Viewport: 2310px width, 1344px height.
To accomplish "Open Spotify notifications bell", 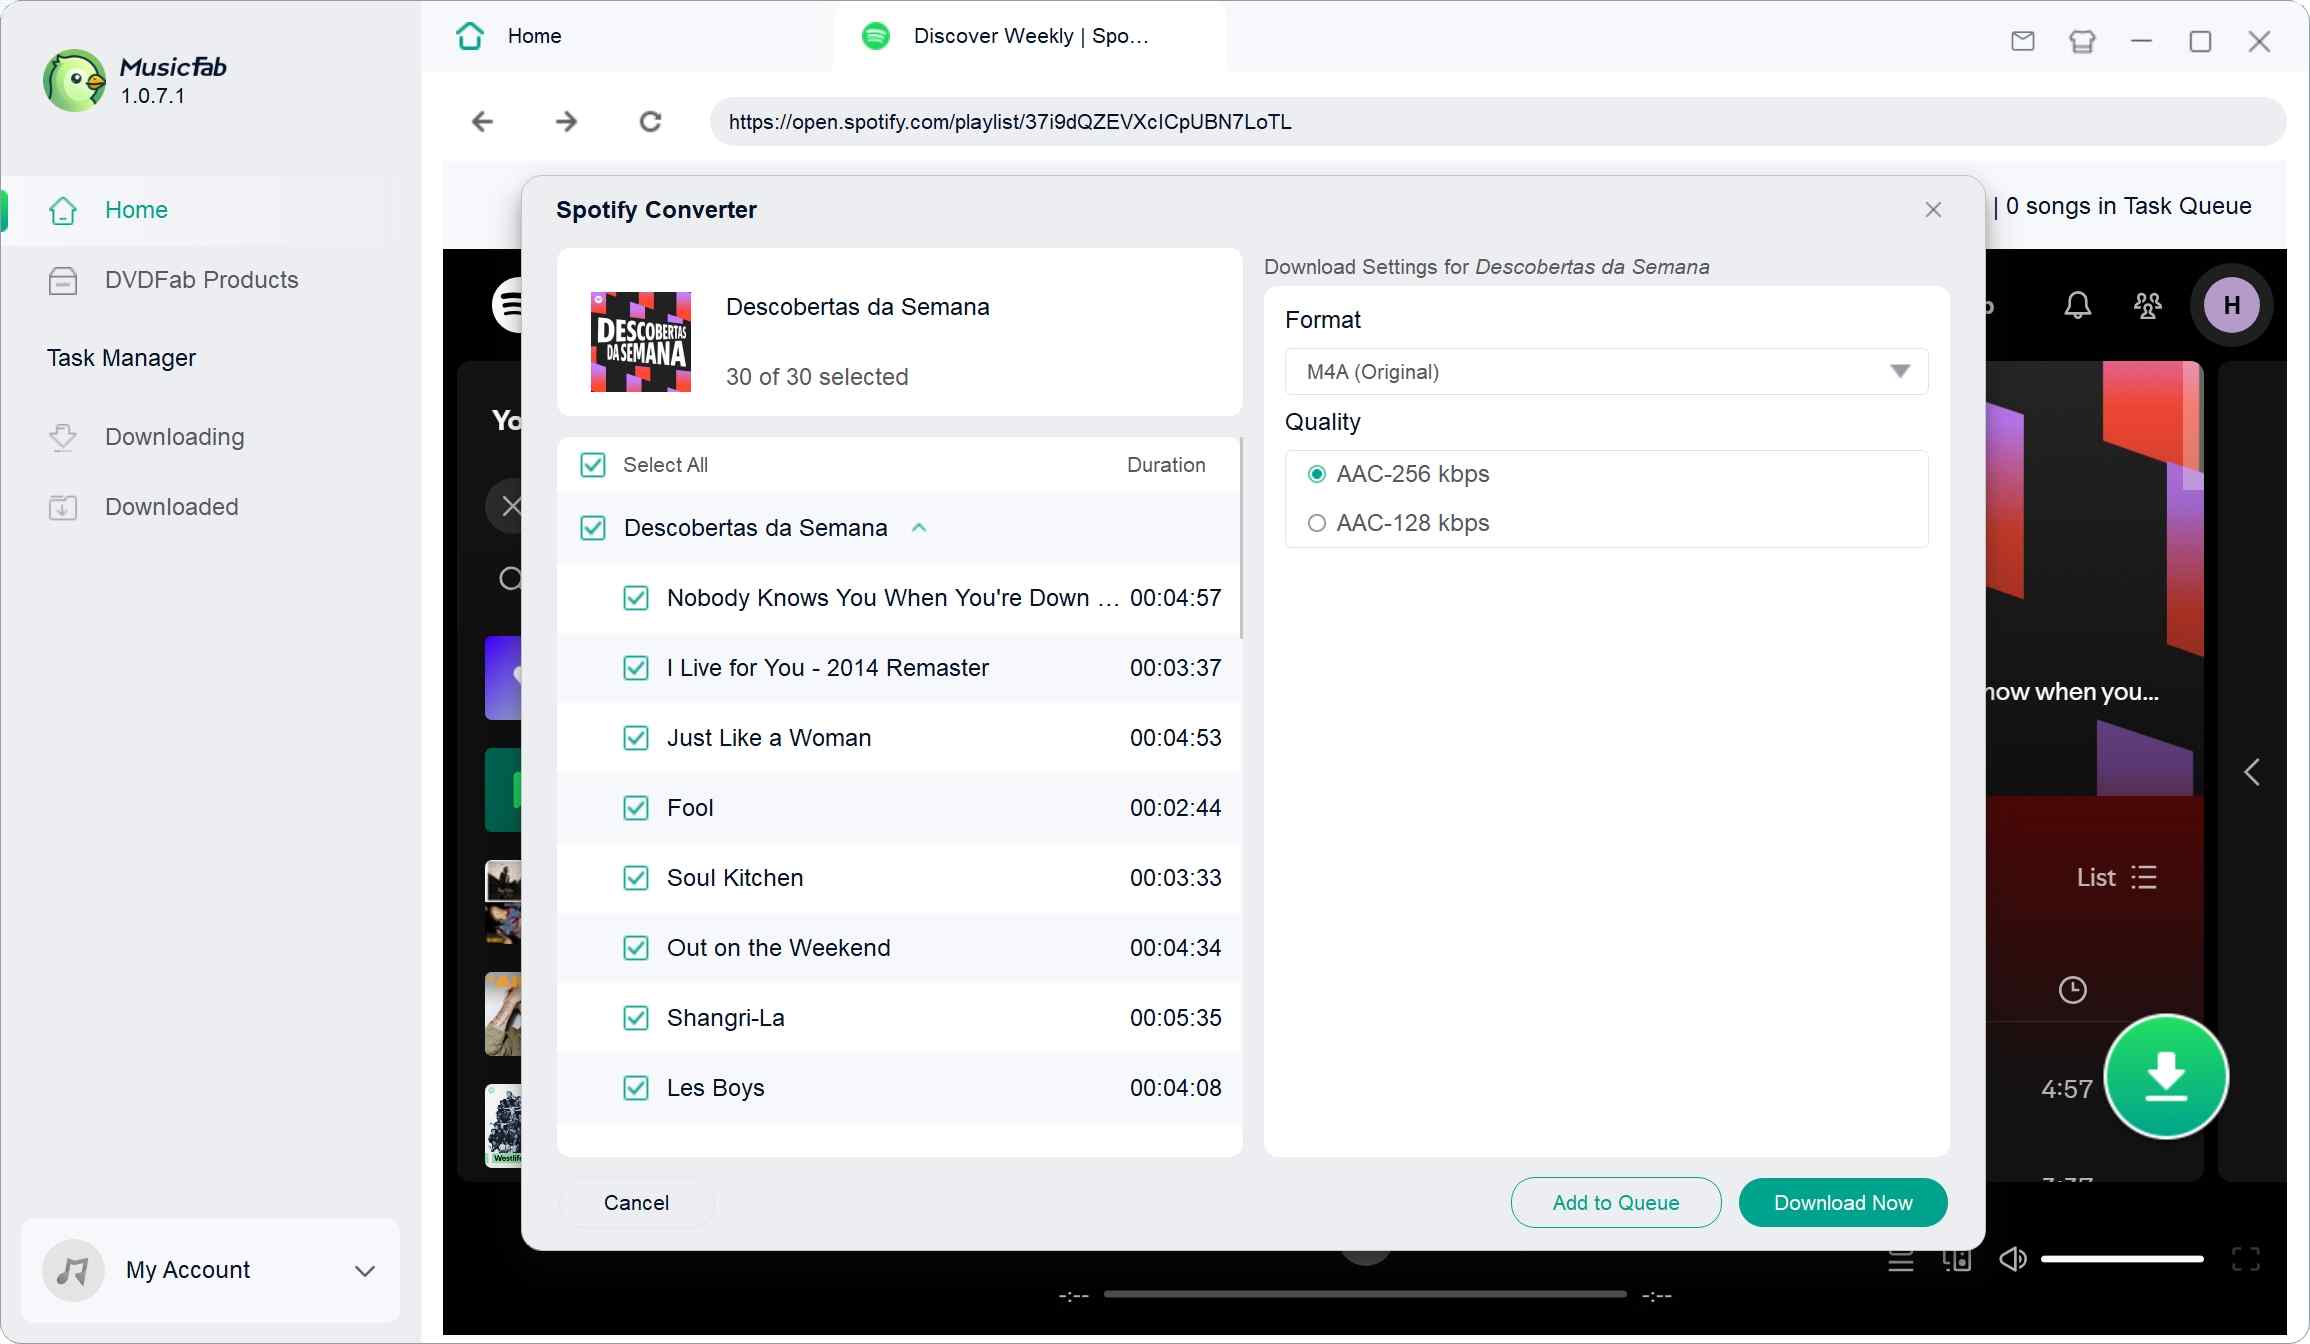I will click(2078, 305).
